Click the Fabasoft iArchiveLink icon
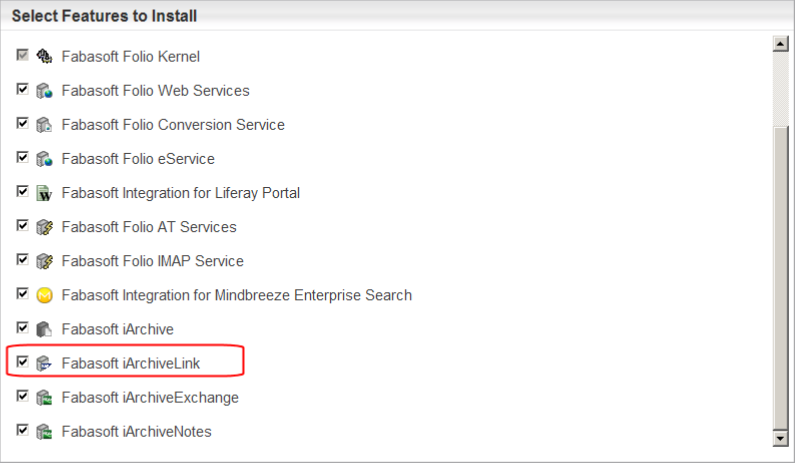Viewport: 795px width, 463px height. [44, 363]
